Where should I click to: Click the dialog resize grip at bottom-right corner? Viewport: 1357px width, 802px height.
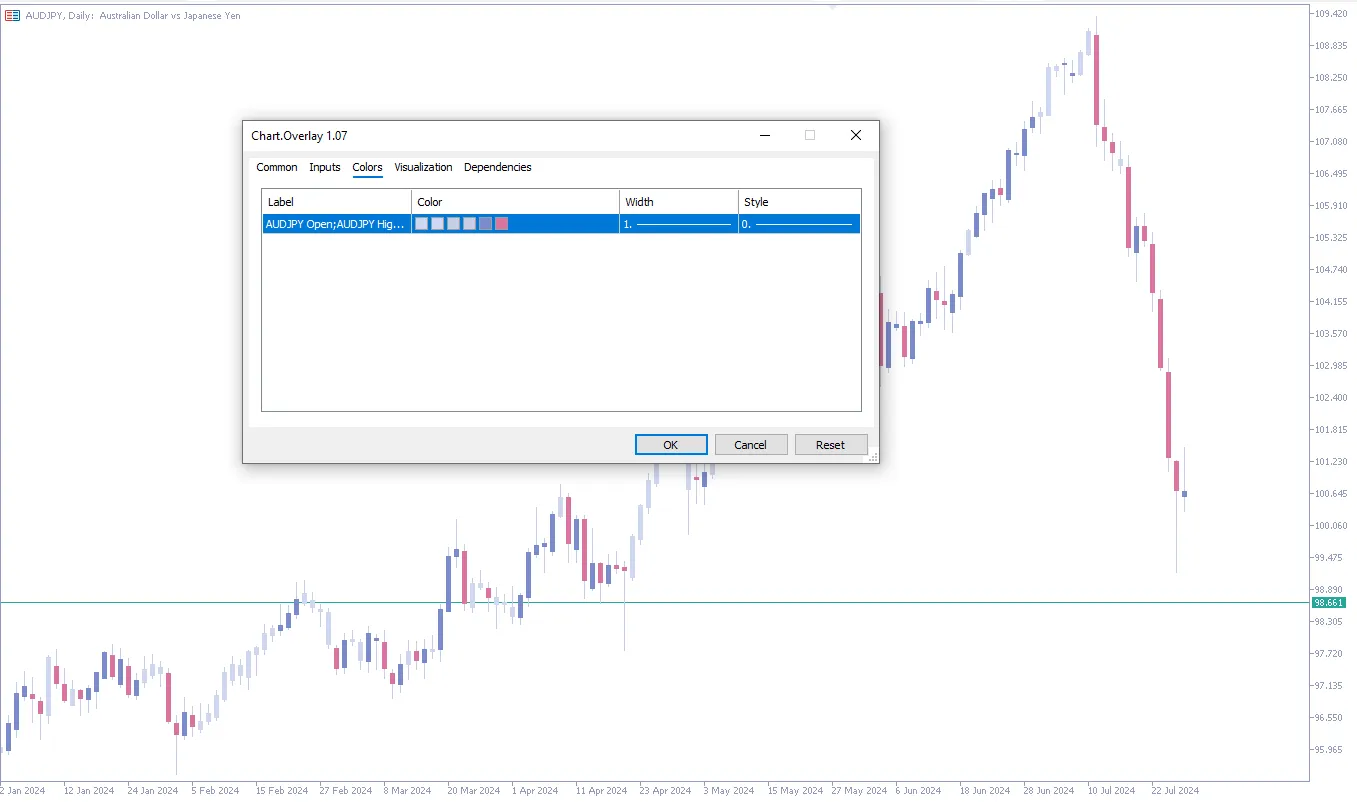coord(873,456)
